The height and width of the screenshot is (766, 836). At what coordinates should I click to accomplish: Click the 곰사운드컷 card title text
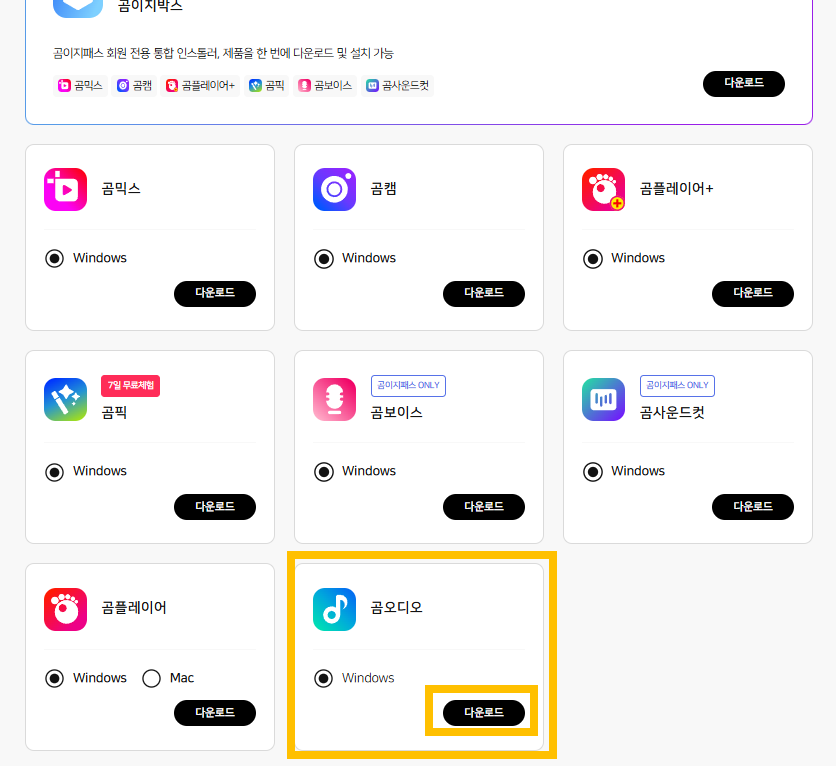672,413
